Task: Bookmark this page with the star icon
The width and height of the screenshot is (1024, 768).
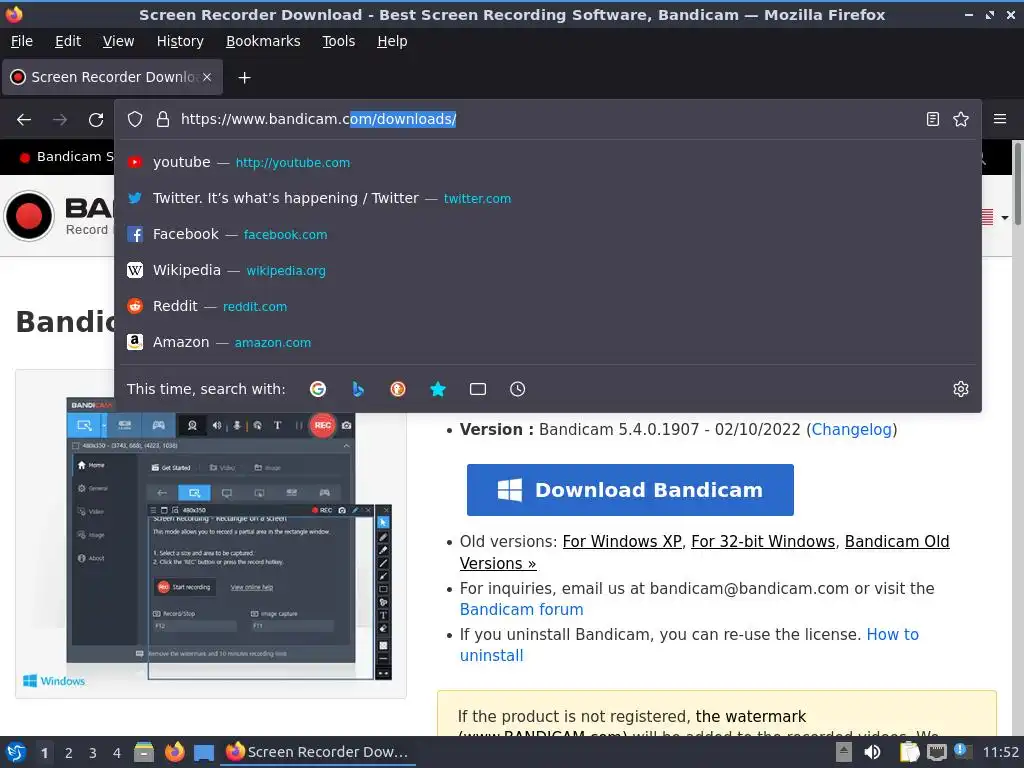Action: pyautogui.click(x=961, y=119)
